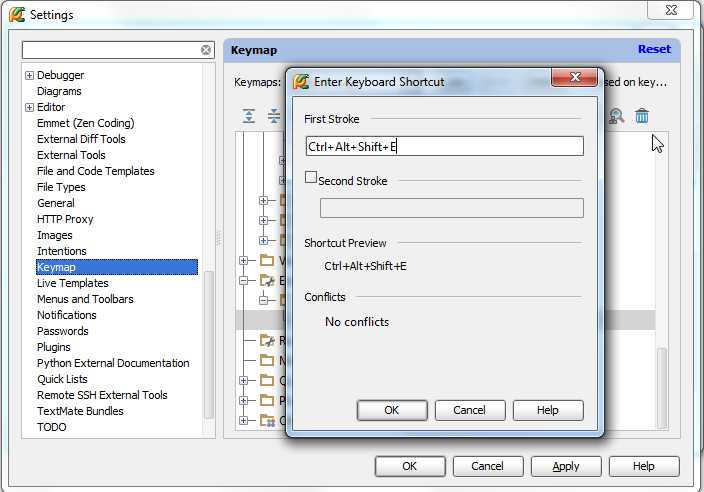Open External Diff Tools settings
This screenshot has height=492, width=704.
click(81, 139)
